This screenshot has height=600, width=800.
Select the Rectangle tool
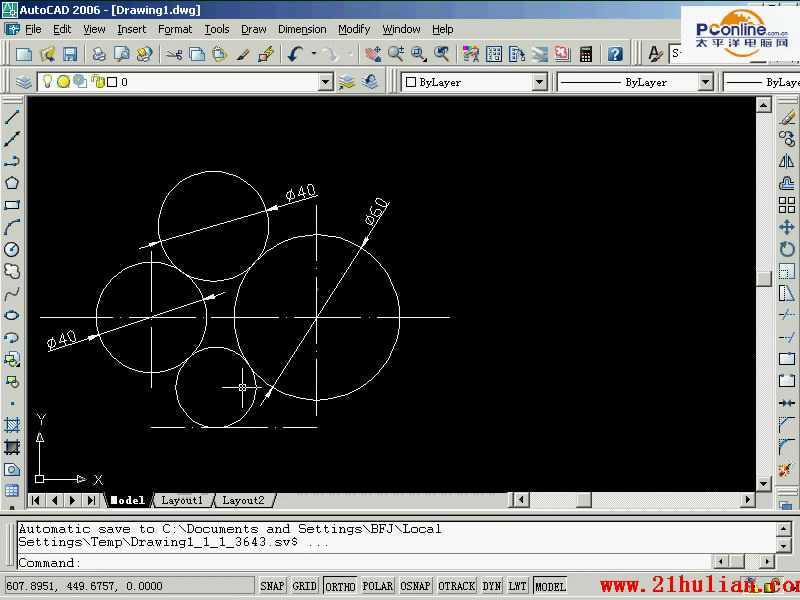[x=12, y=205]
